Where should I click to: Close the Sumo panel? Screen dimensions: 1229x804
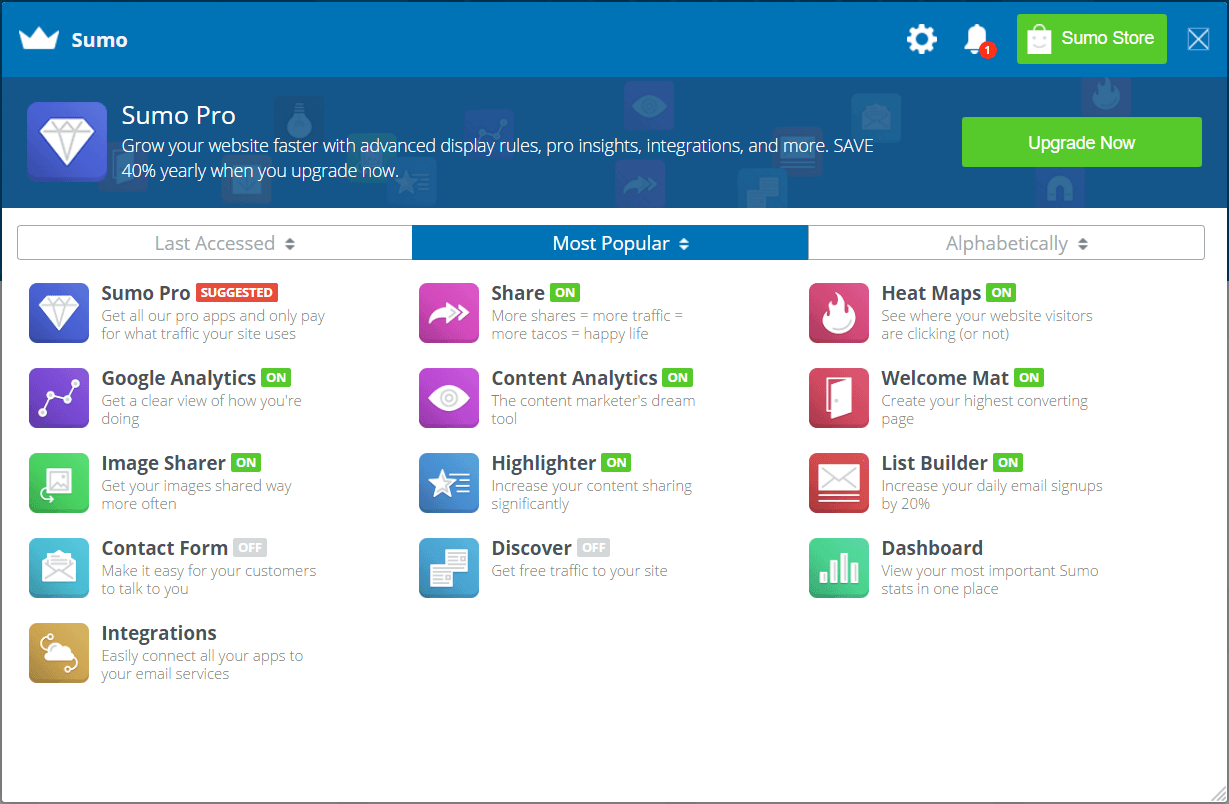click(1198, 39)
